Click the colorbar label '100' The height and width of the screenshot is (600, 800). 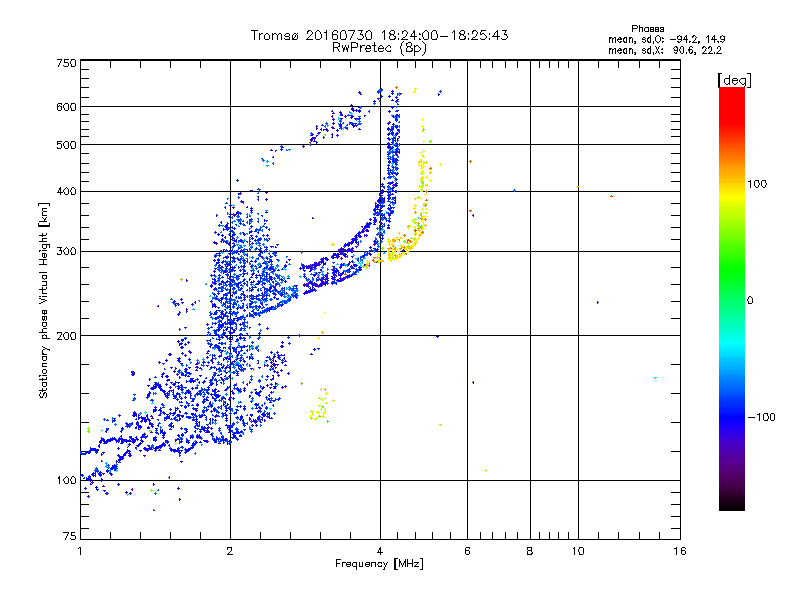tap(757, 184)
